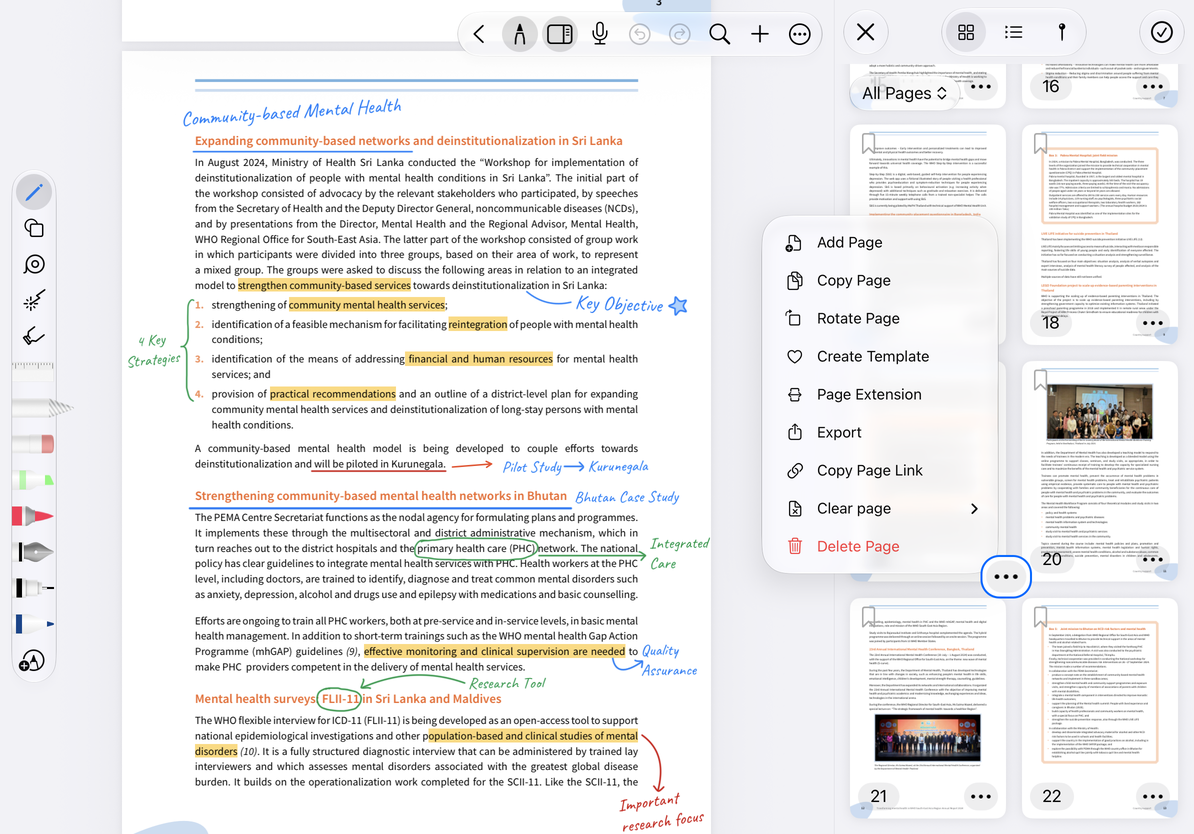Image resolution: width=1194 pixels, height=834 pixels.
Task: Close the page thumbnails panel with X
Action: click(x=866, y=32)
